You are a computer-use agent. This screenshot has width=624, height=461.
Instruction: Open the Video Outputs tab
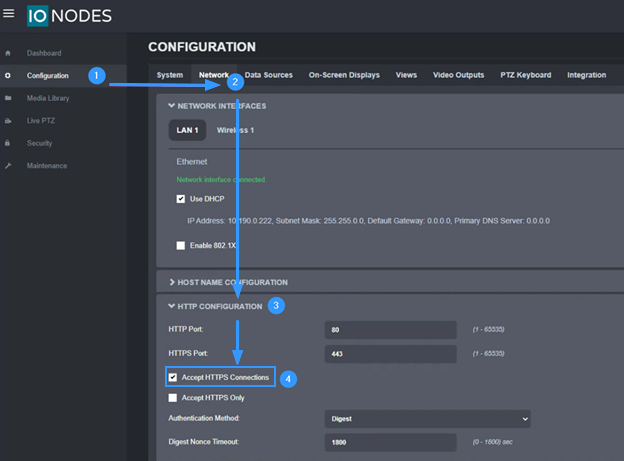458,75
